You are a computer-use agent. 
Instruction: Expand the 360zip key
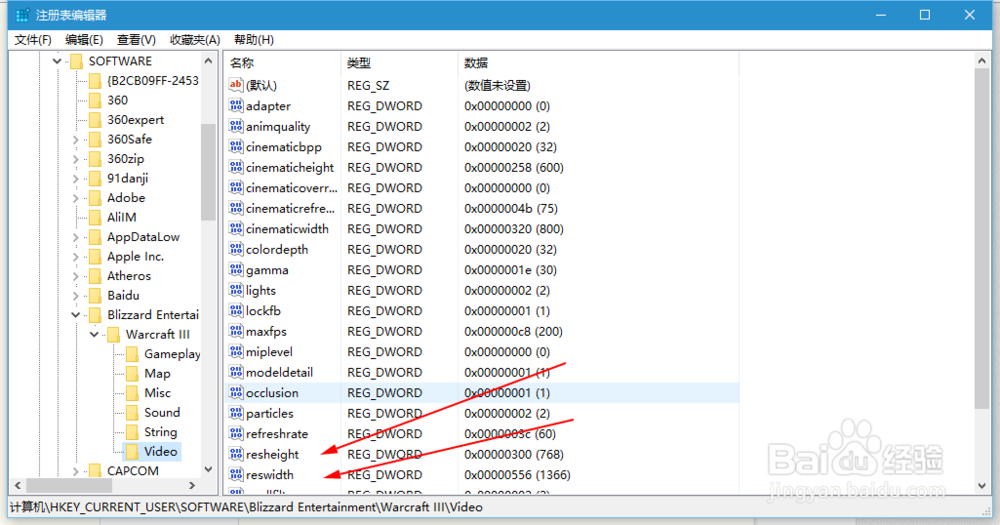[x=75, y=159]
